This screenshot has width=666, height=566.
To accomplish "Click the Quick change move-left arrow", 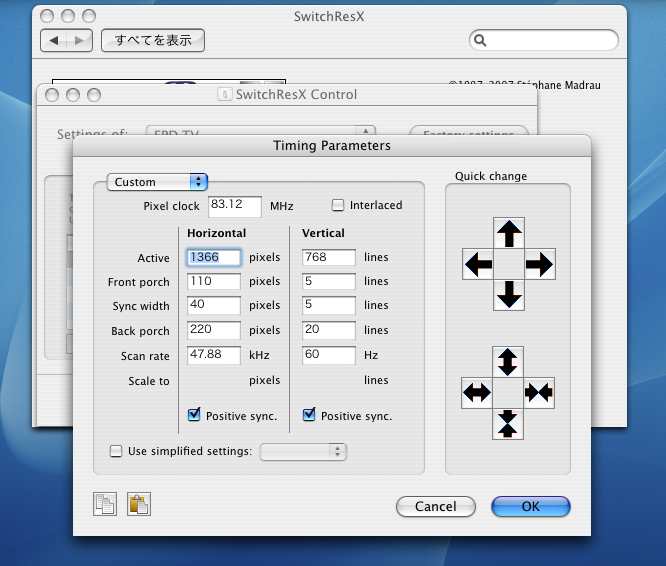I will (x=478, y=264).
